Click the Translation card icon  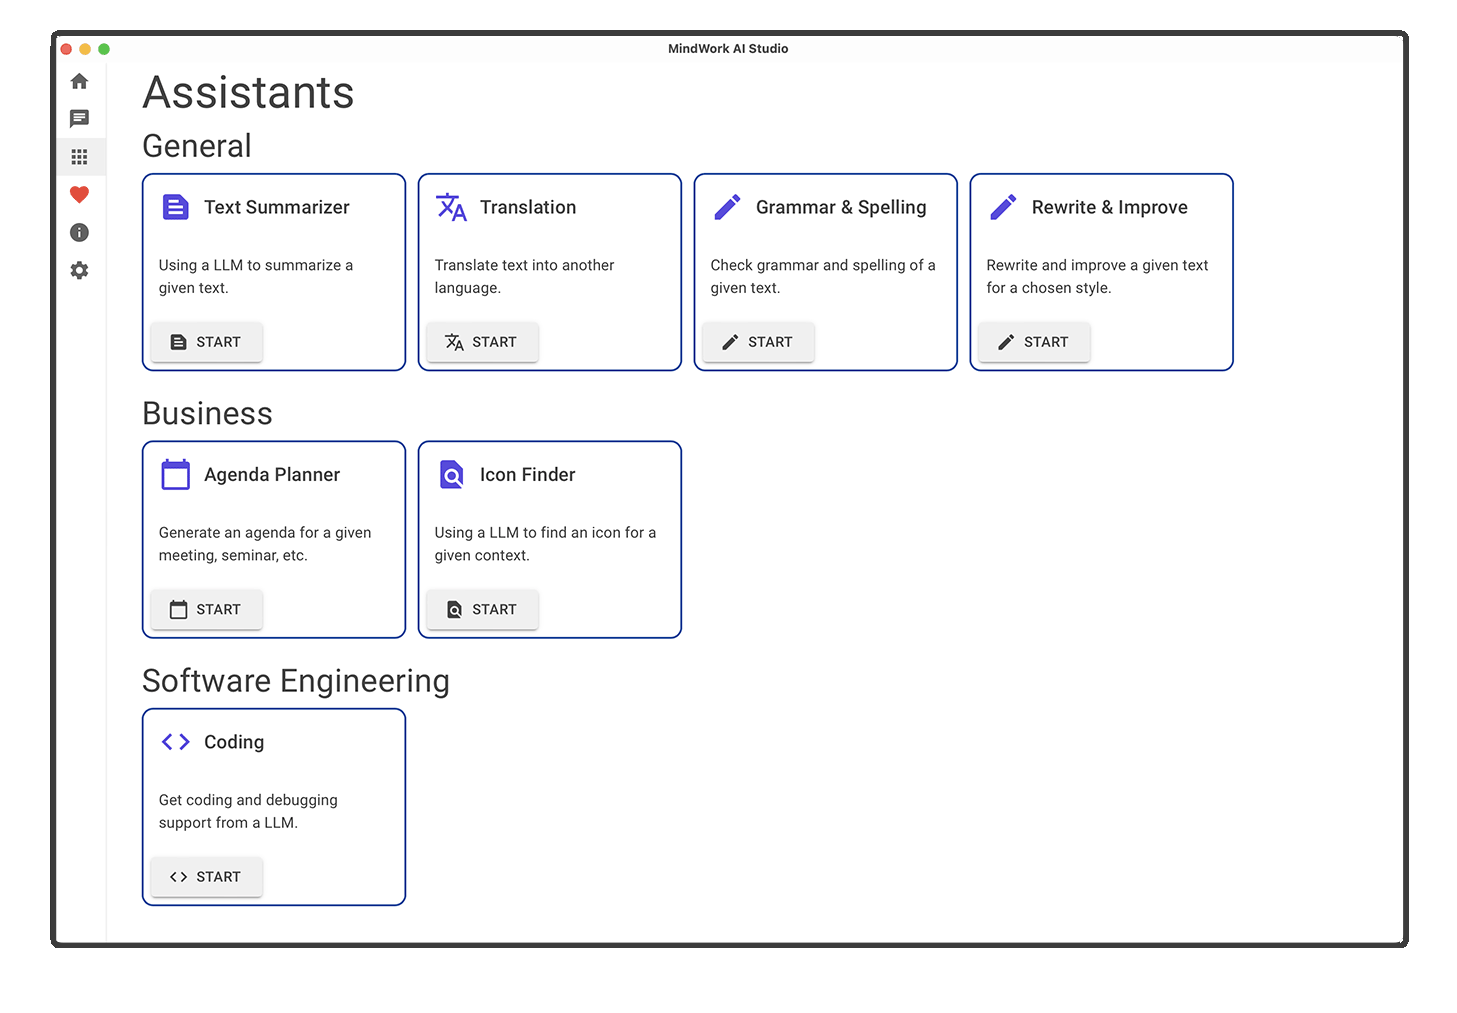click(x=452, y=207)
